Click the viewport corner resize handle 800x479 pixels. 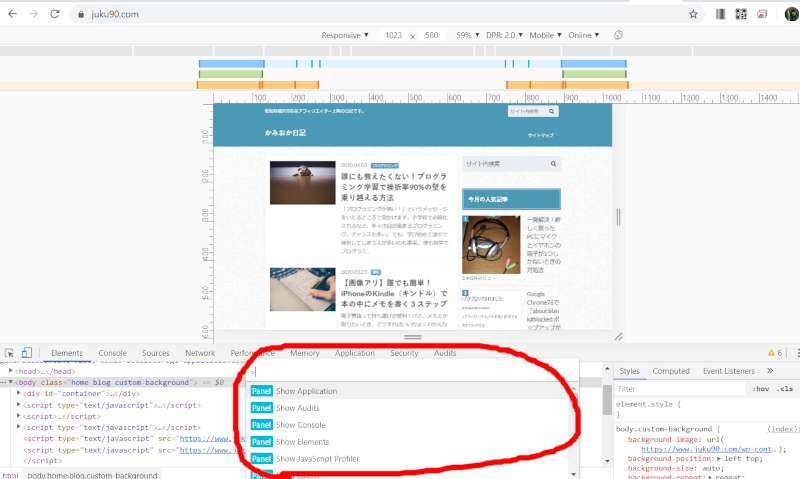(x=618, y=337)
